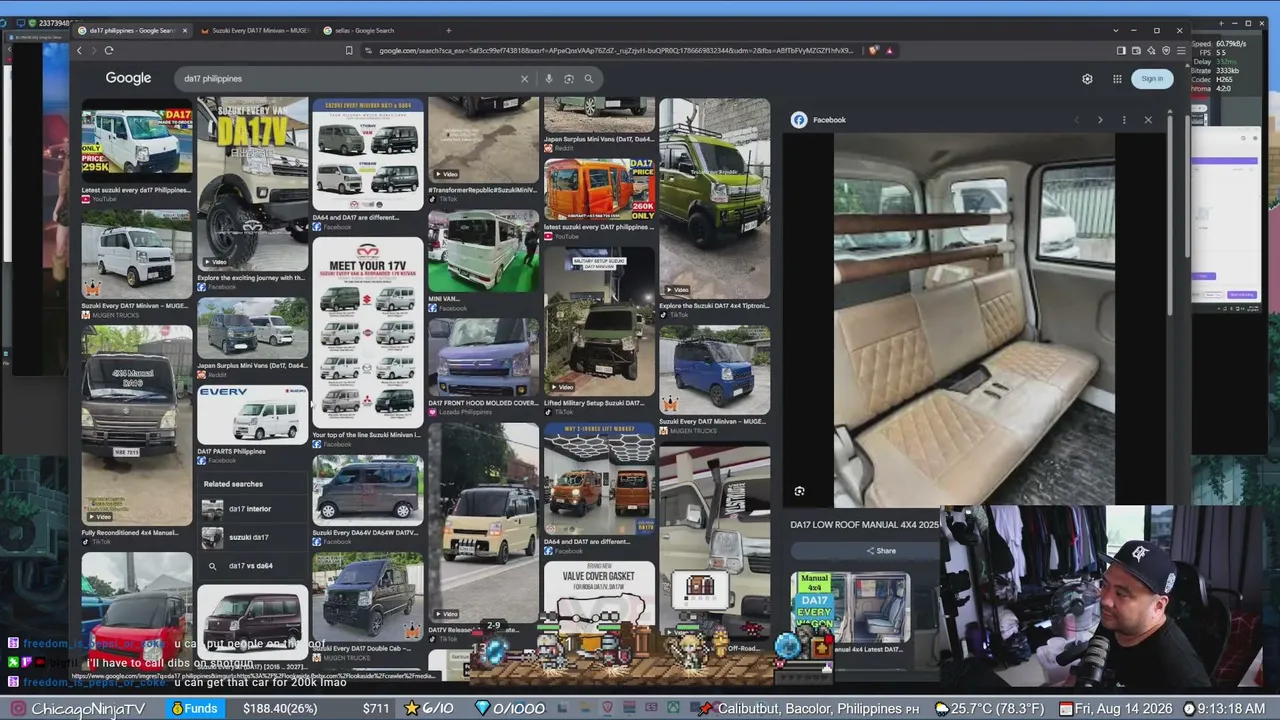The width and height of the screenshot is (1280, 720).
Task: Click the Brave Rewards triangle icon
Action: click(x=889, y=50)
